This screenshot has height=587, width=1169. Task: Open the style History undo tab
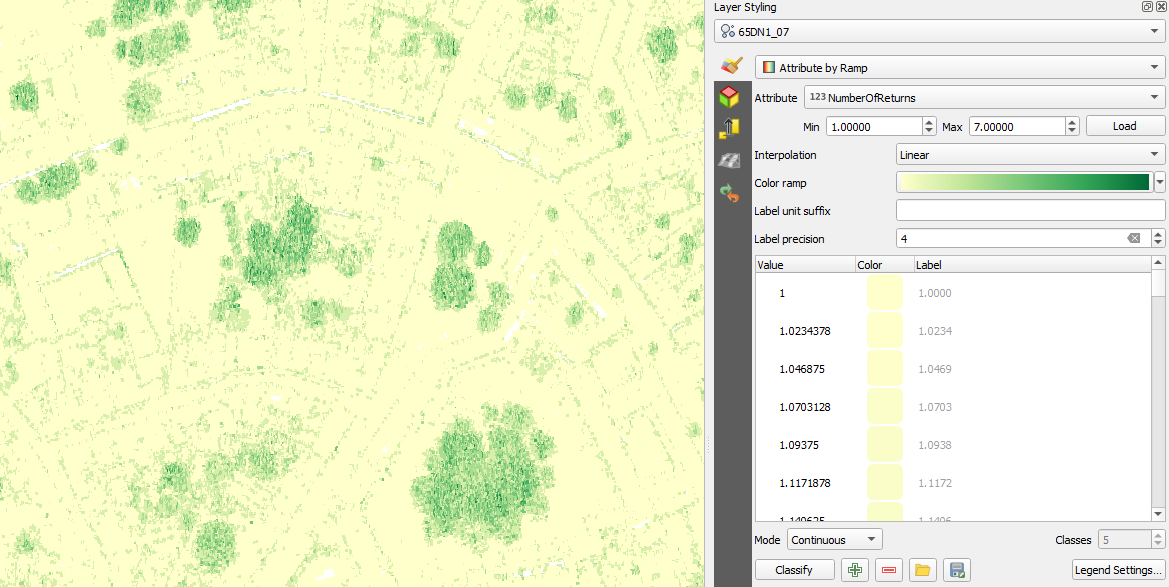[728, 192]
